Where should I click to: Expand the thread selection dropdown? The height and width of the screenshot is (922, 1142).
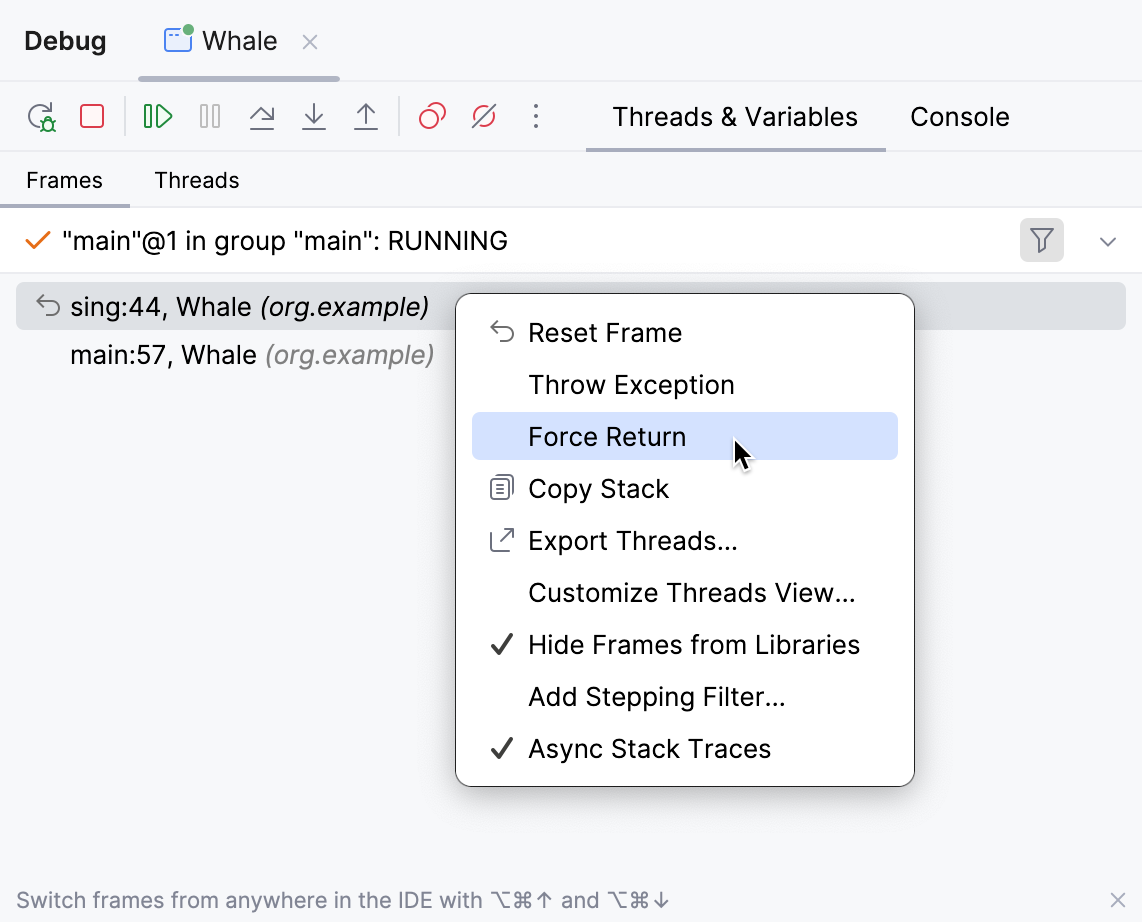click(1107, 240)
